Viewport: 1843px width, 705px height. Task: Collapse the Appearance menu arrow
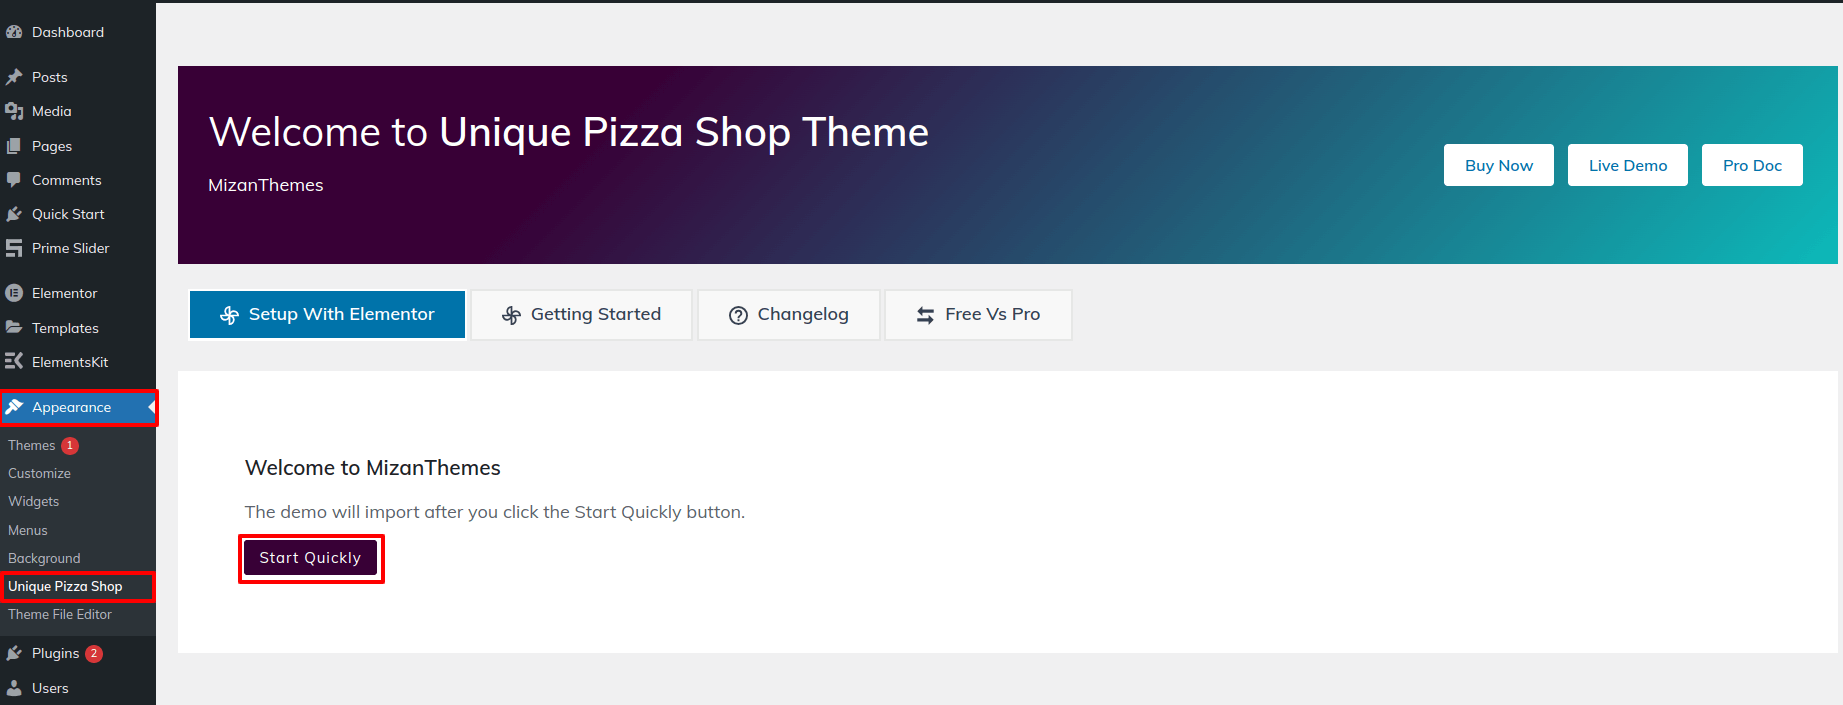tap(151, 407)
